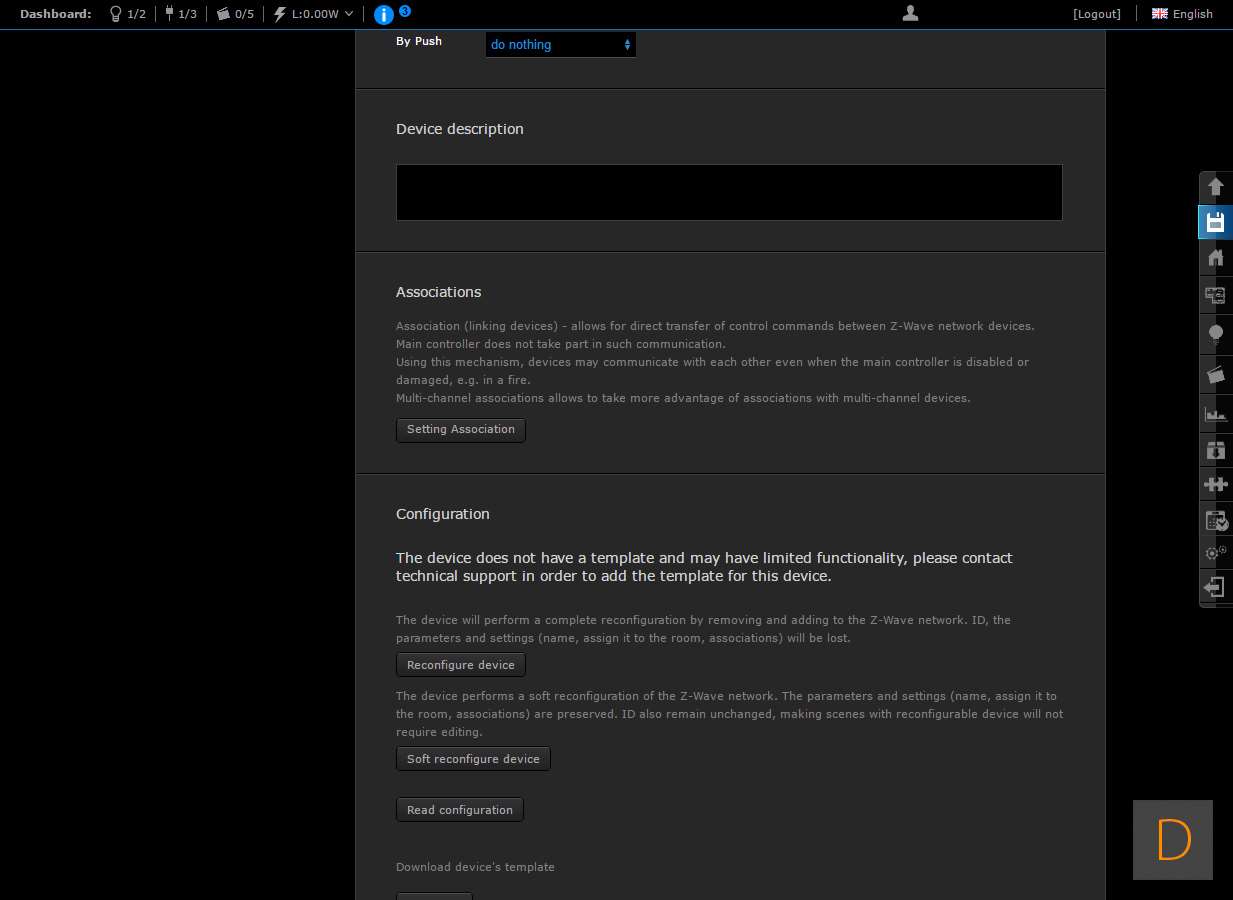Click the save floppy disk icon

tap(1215, 222)
